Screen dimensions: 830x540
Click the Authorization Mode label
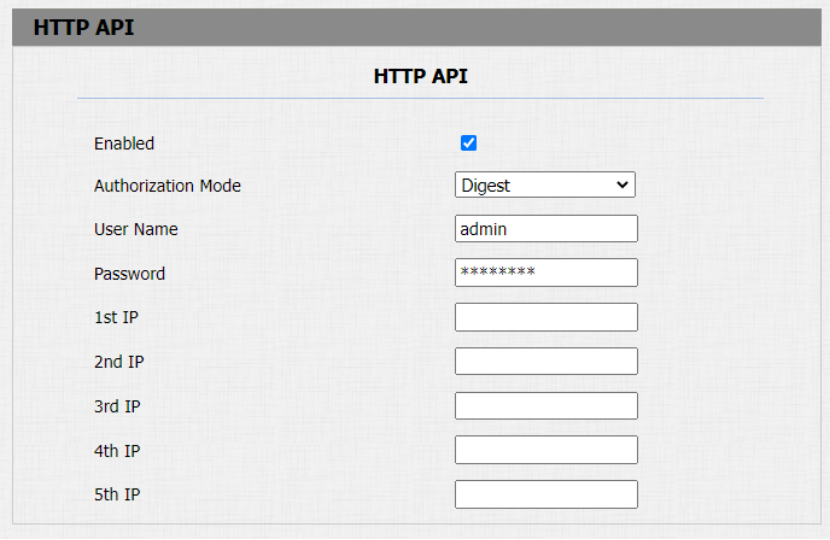tap(167, 186)
